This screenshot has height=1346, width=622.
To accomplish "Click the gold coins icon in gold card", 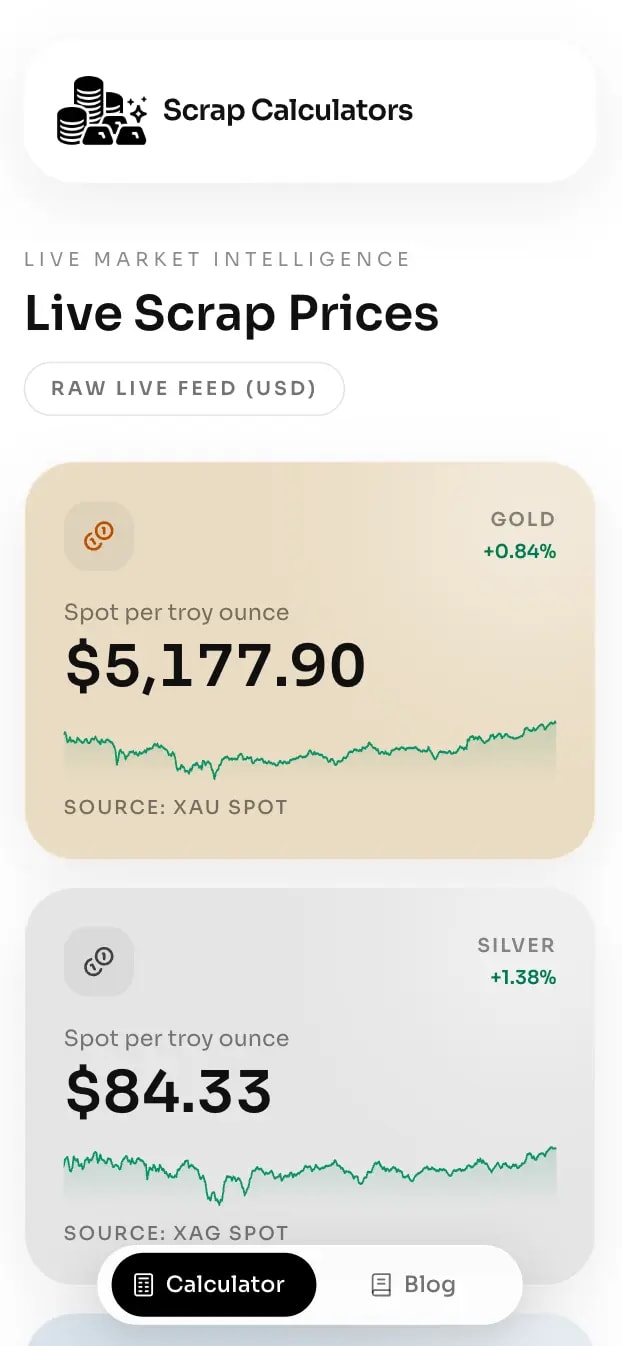I will click(x=99, y=536).
